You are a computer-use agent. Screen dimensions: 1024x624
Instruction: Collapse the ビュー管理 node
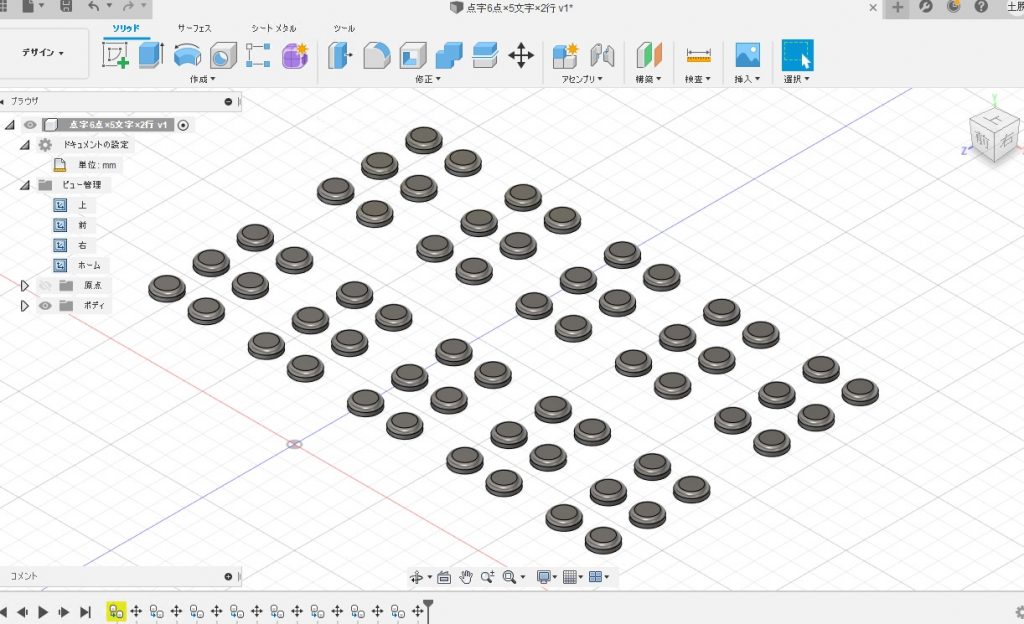pos(25,185)
